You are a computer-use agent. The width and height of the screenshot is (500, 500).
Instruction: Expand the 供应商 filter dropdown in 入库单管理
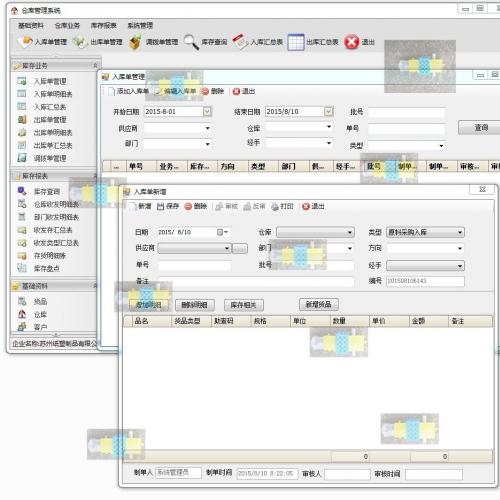[207, 128]
